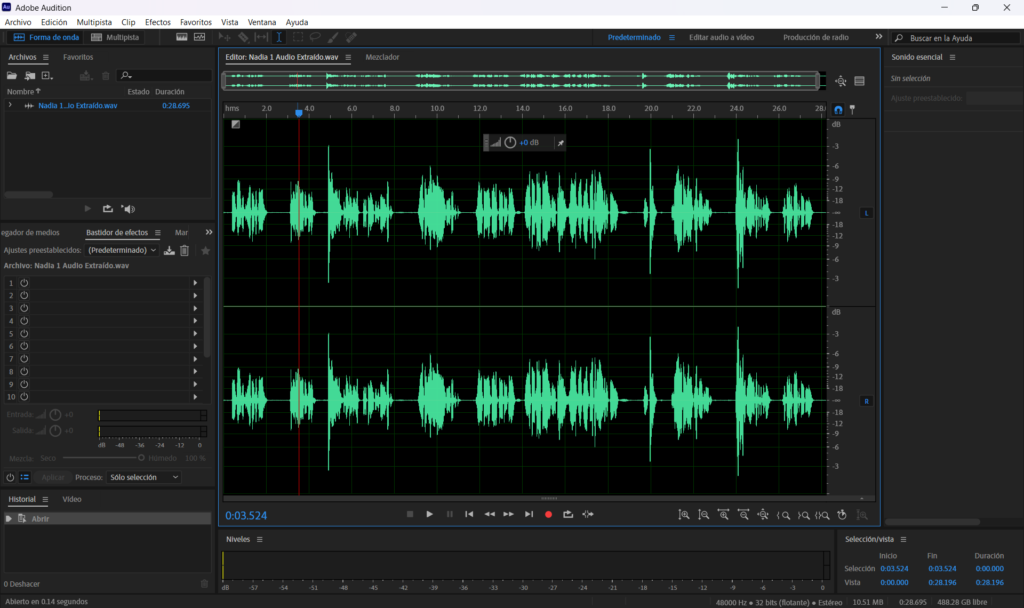The image size is (1024, 608).
Task: Open the Ajustes preestablecidos Predeterminado dropdown
Action: 122,250
